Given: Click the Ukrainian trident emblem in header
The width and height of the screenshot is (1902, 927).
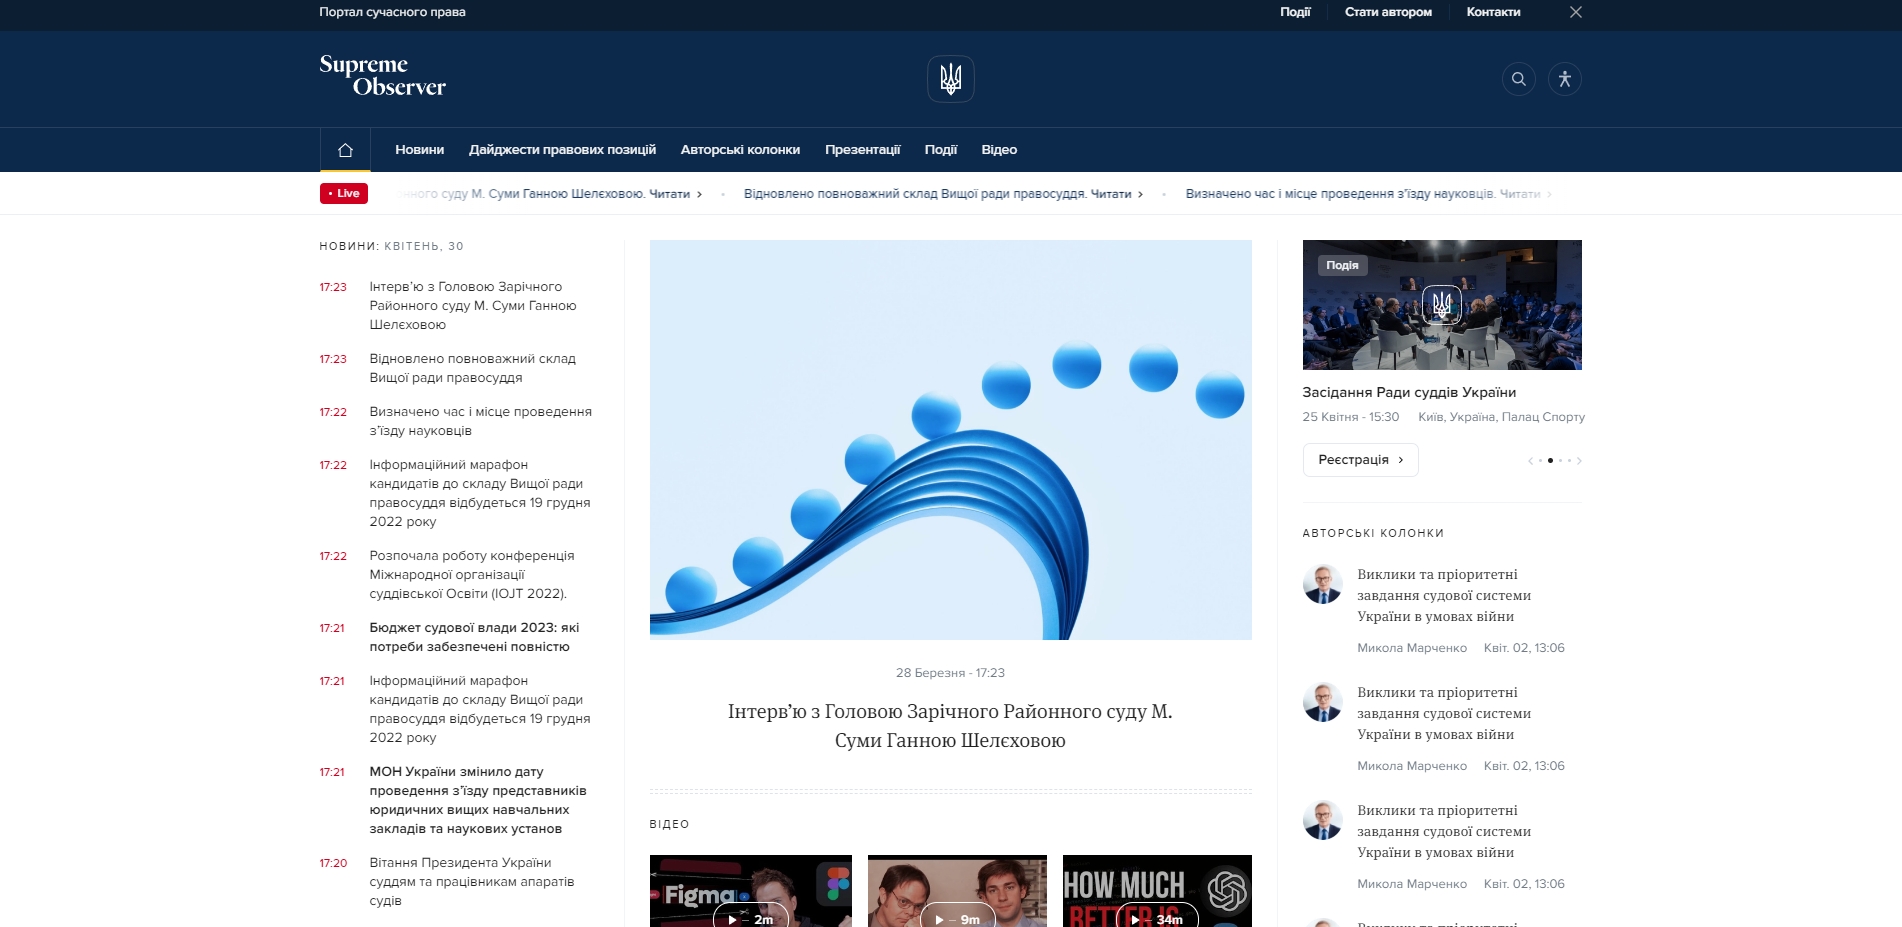Looking at the screenshot, I should 950,79.
